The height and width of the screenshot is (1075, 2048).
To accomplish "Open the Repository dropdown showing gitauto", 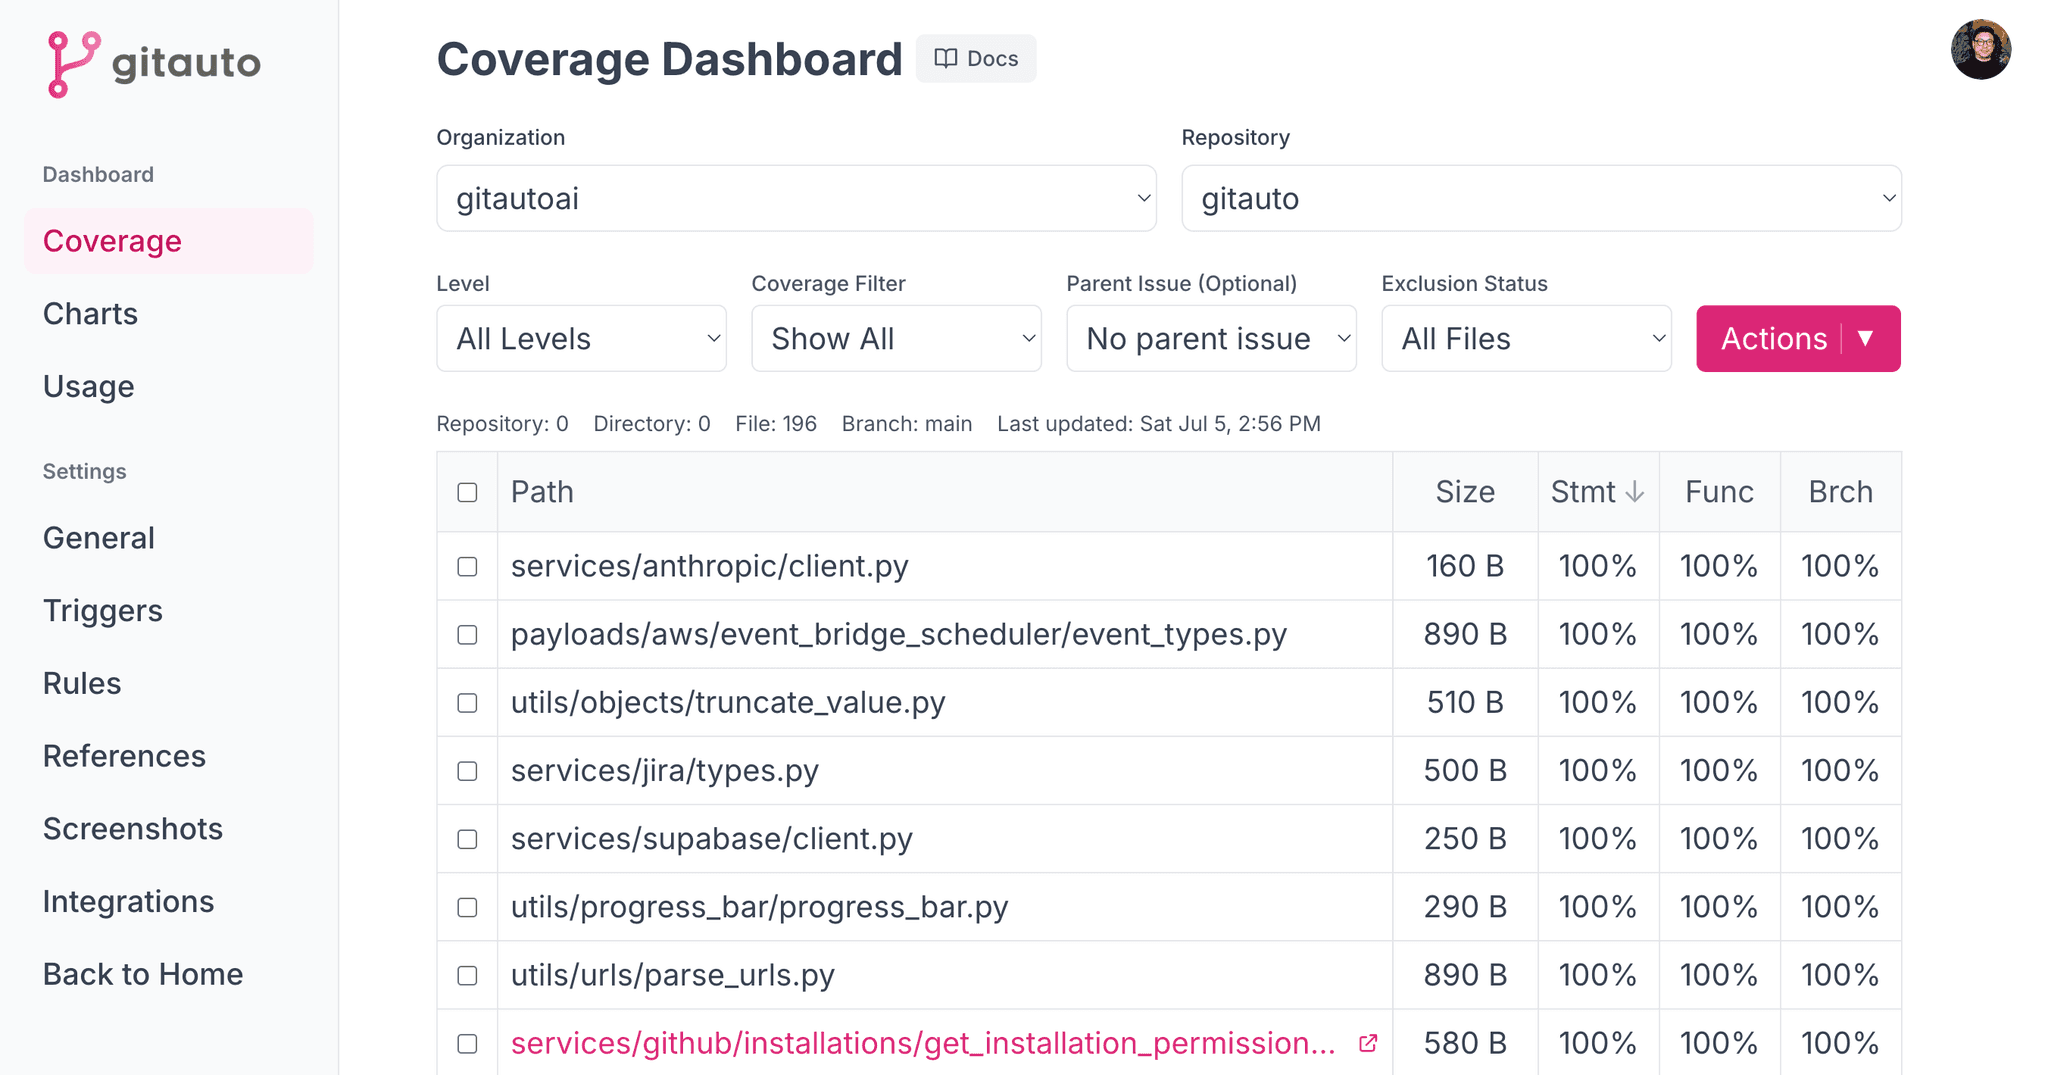I will (x=1541, y=198).
